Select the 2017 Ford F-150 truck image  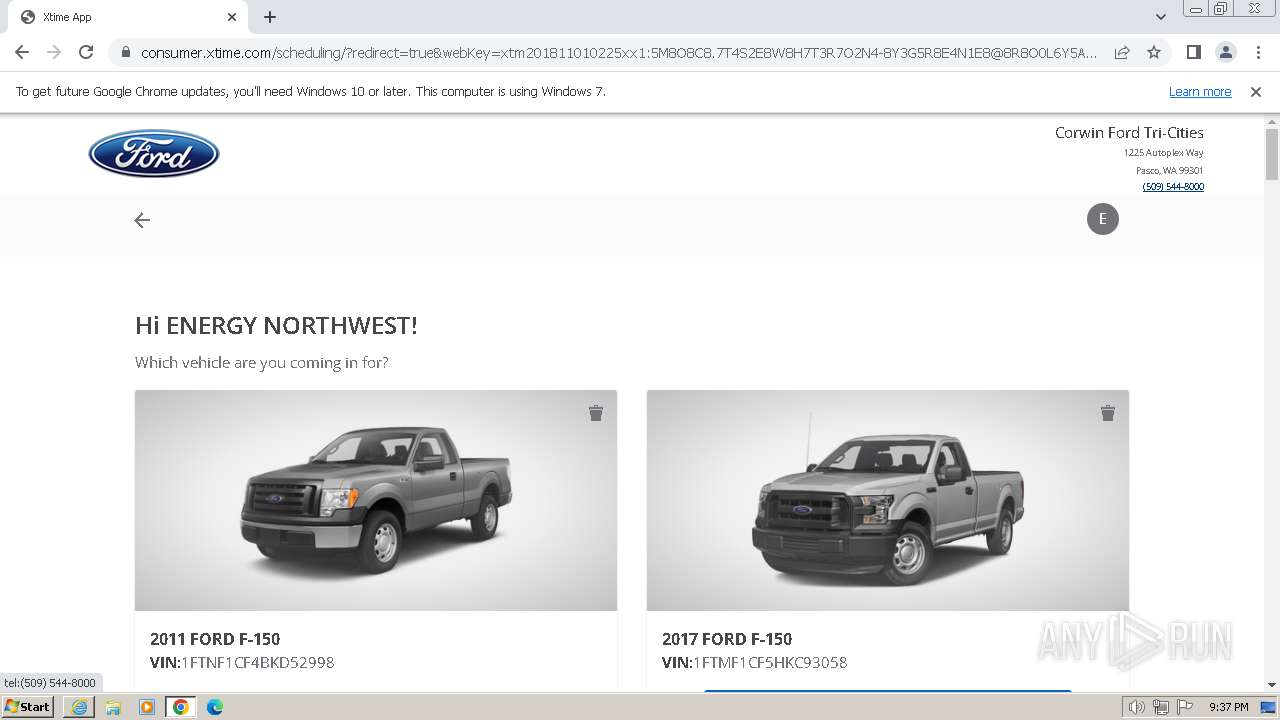888,500
